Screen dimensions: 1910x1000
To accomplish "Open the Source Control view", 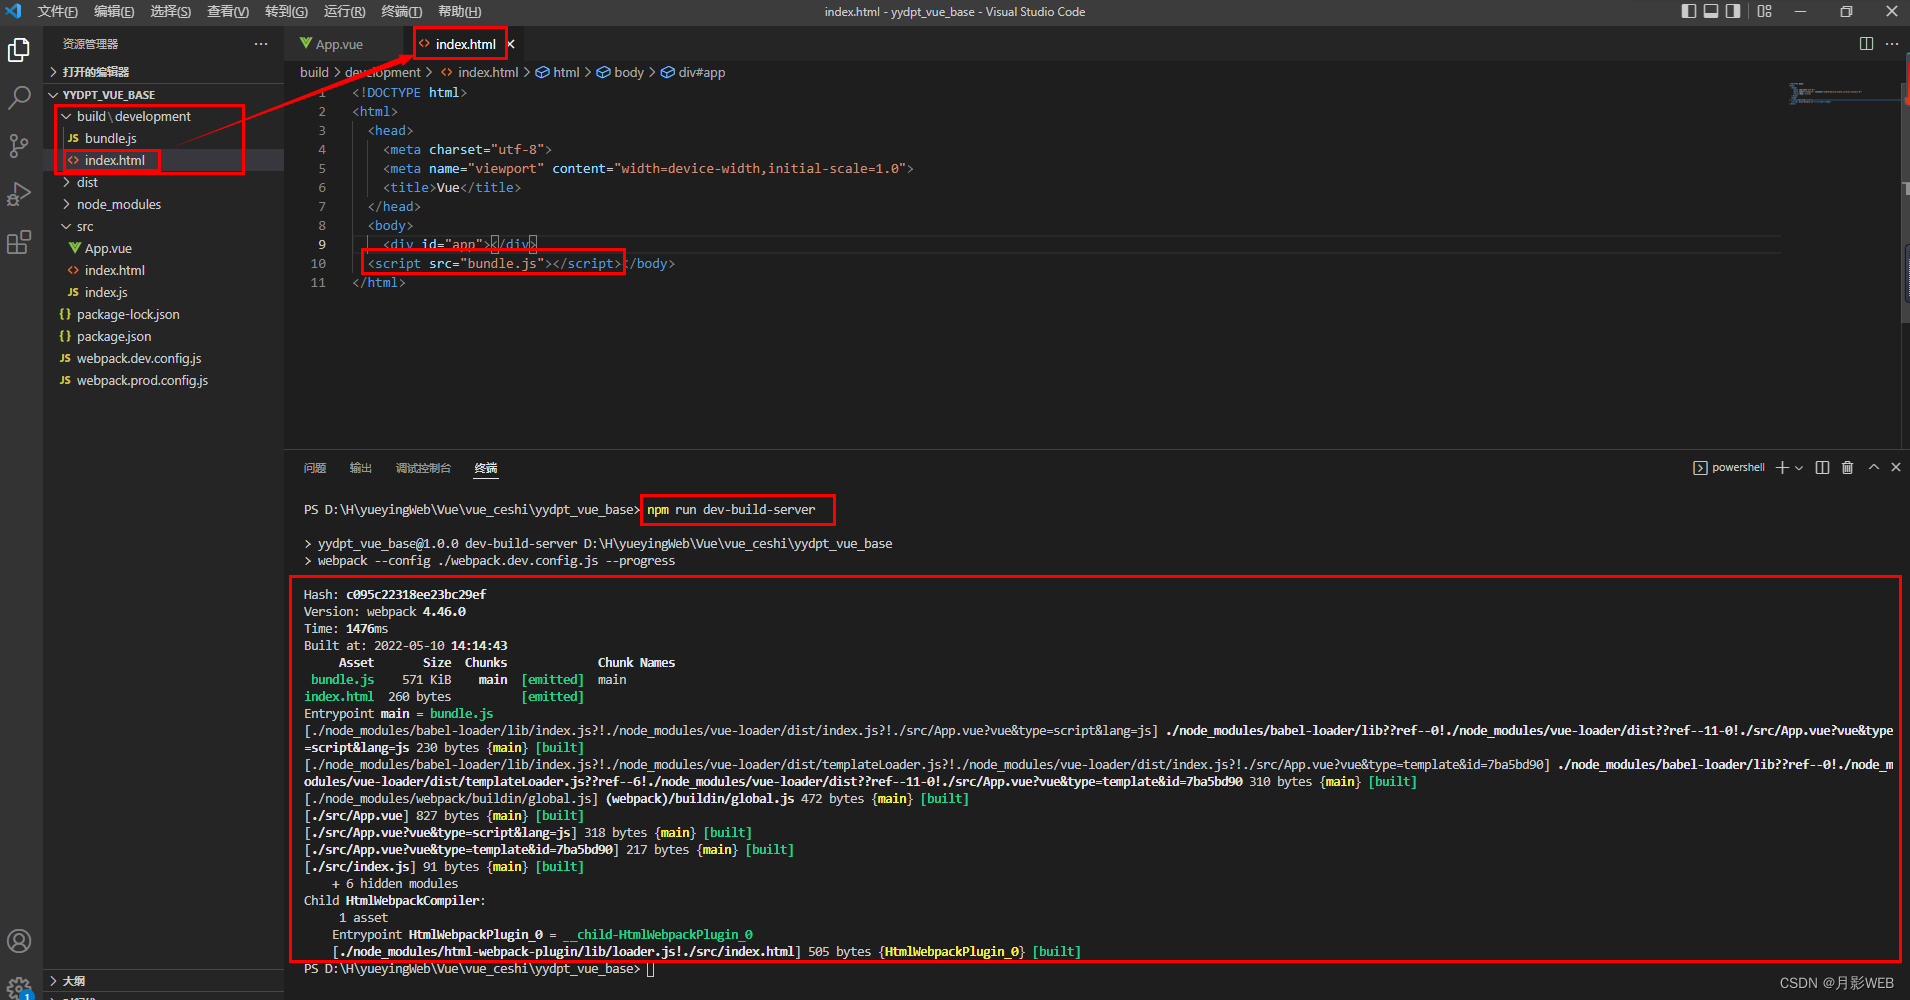I will pyautogui.click(x=19, y=146).
